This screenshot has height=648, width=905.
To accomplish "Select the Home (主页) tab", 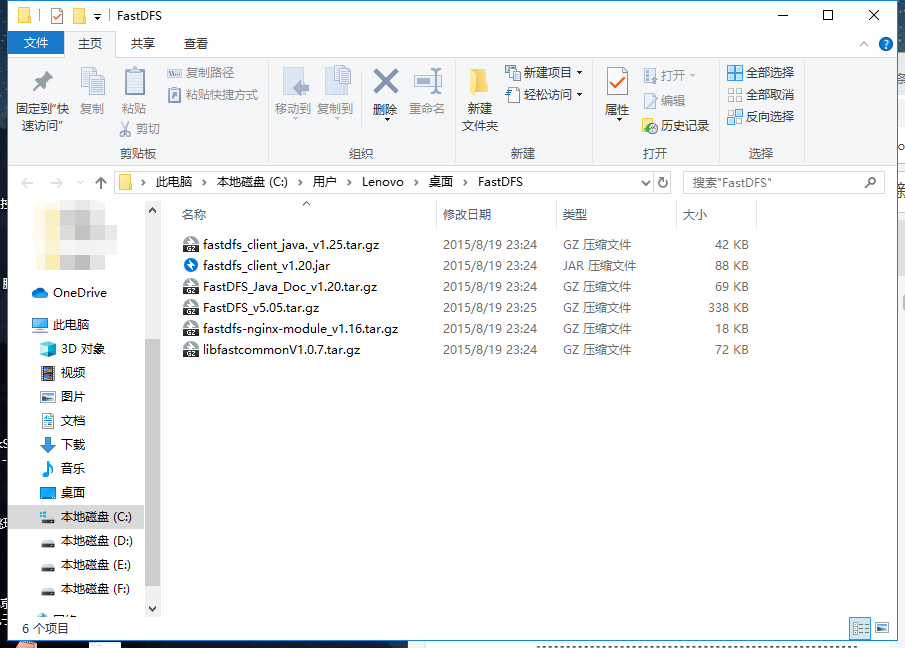I will click(90, 44).
